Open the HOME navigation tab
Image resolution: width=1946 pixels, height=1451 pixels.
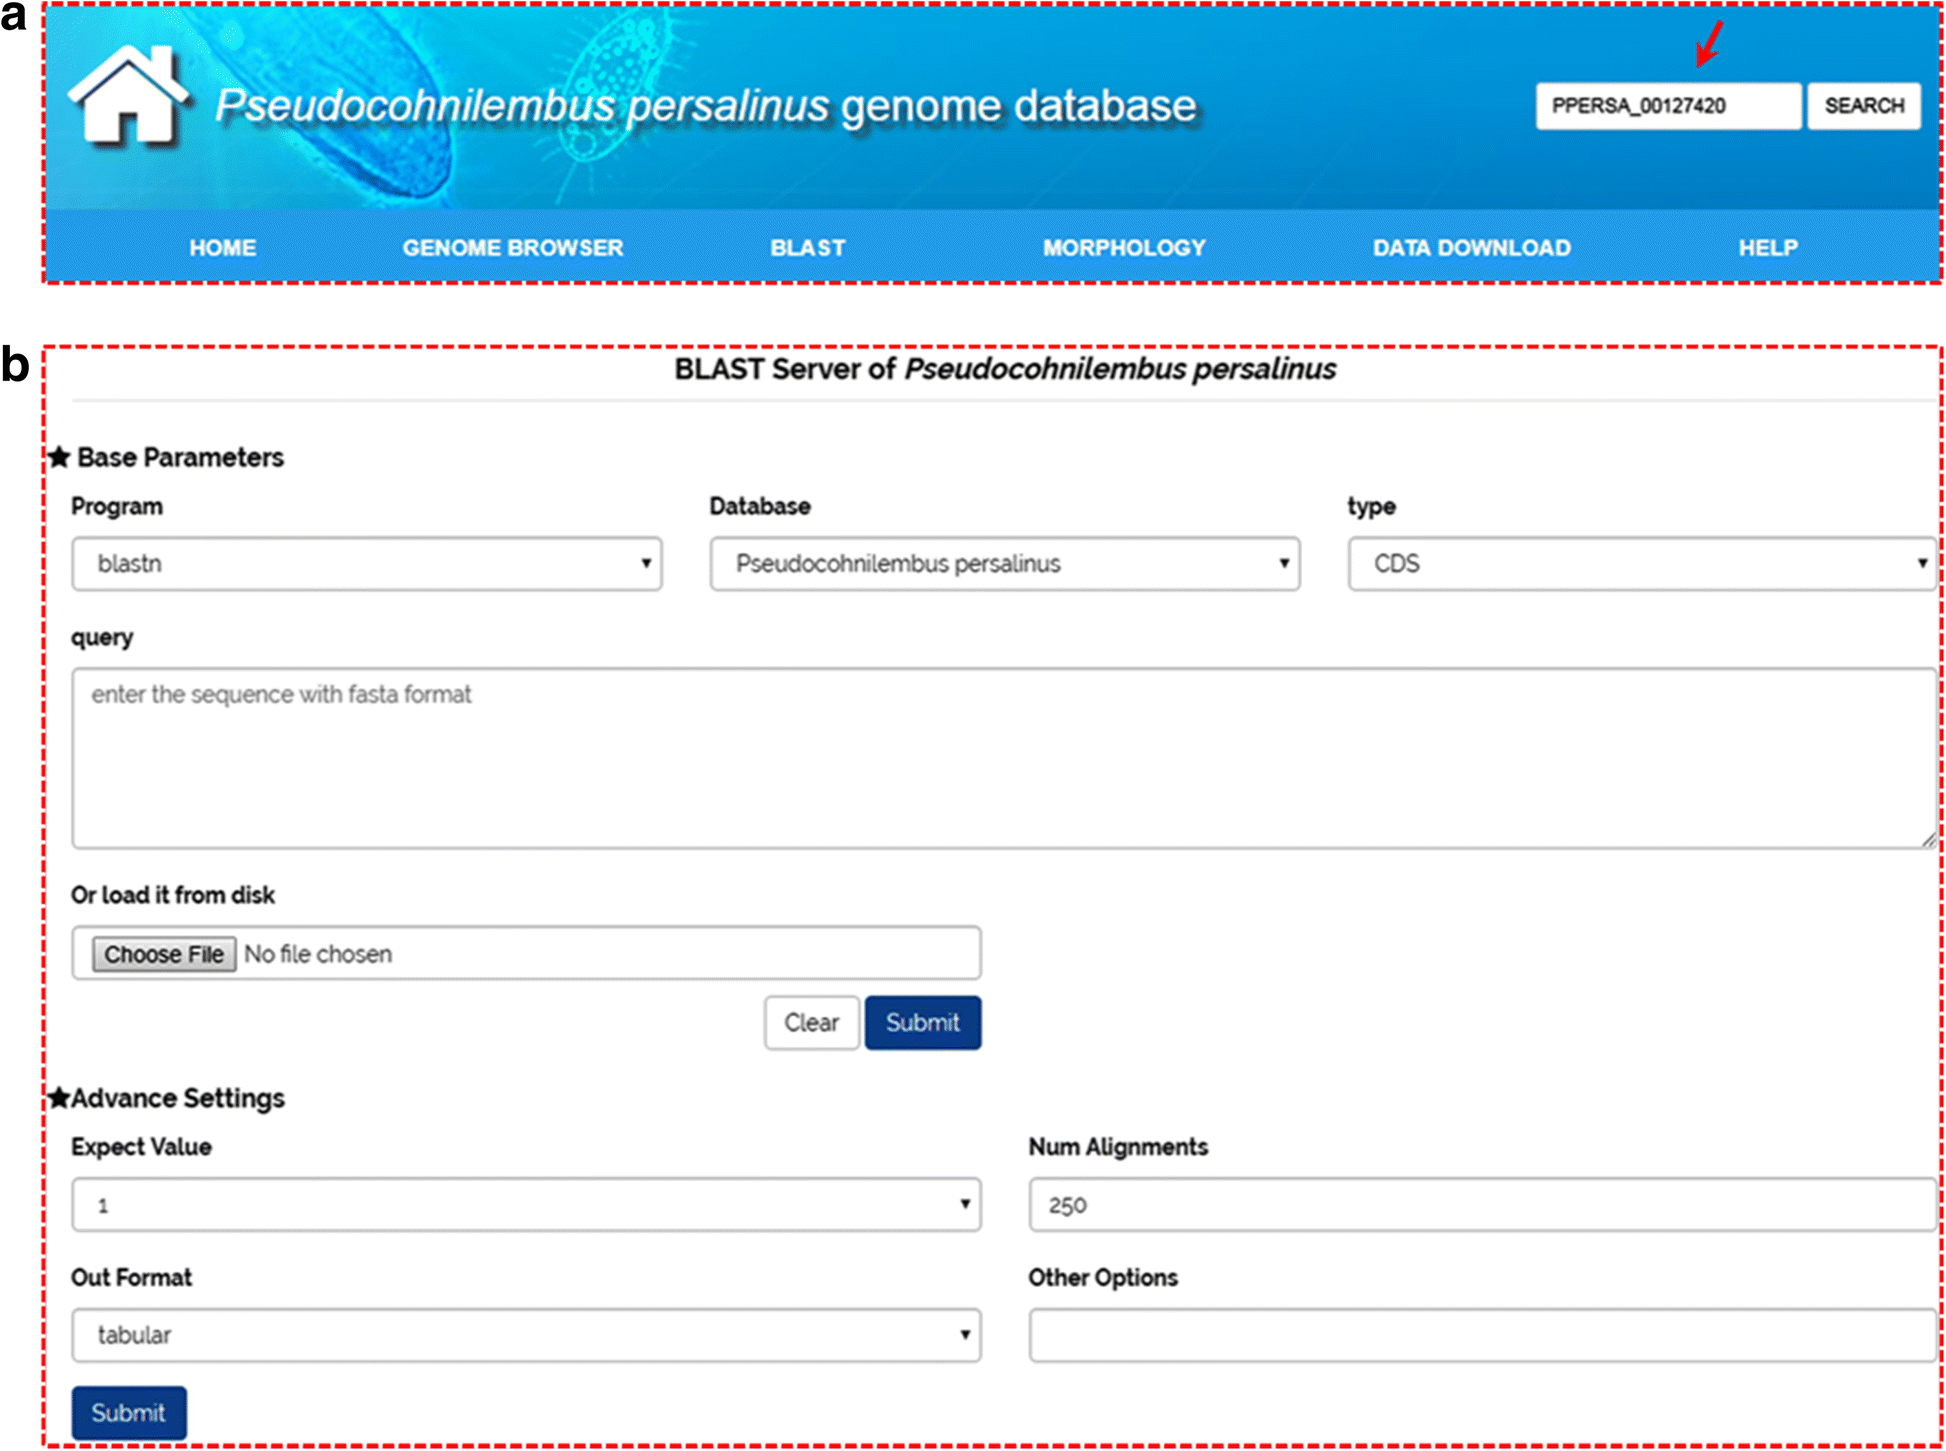223,248
